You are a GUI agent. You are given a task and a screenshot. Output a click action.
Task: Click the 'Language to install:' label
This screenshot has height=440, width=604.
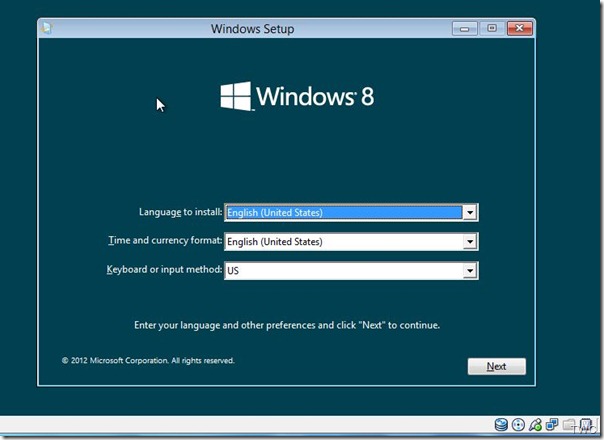(181, 212)
